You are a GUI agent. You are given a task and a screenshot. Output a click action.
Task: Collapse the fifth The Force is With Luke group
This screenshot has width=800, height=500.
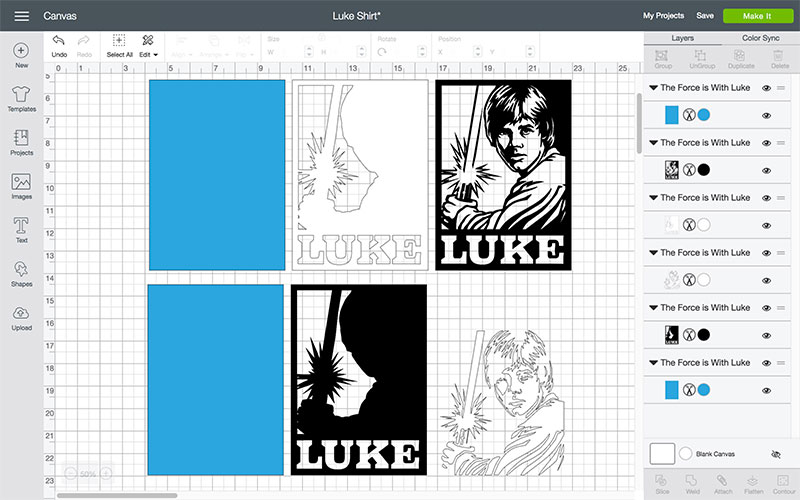tap(653, 308)
